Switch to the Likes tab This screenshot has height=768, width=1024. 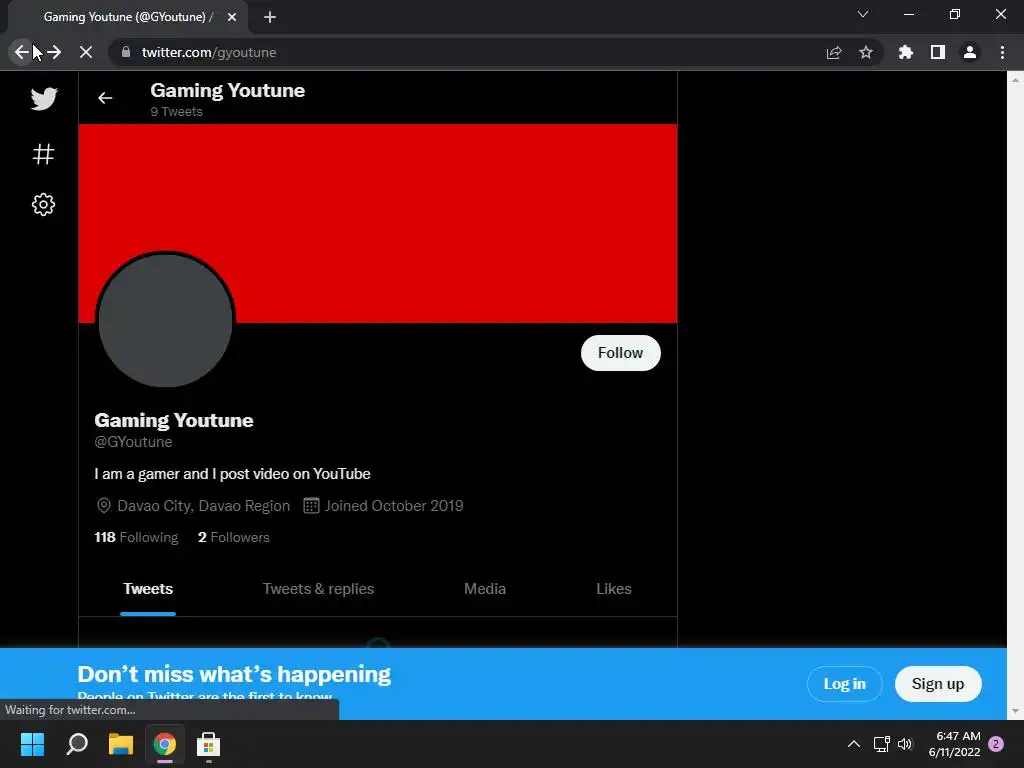(614, 589)
